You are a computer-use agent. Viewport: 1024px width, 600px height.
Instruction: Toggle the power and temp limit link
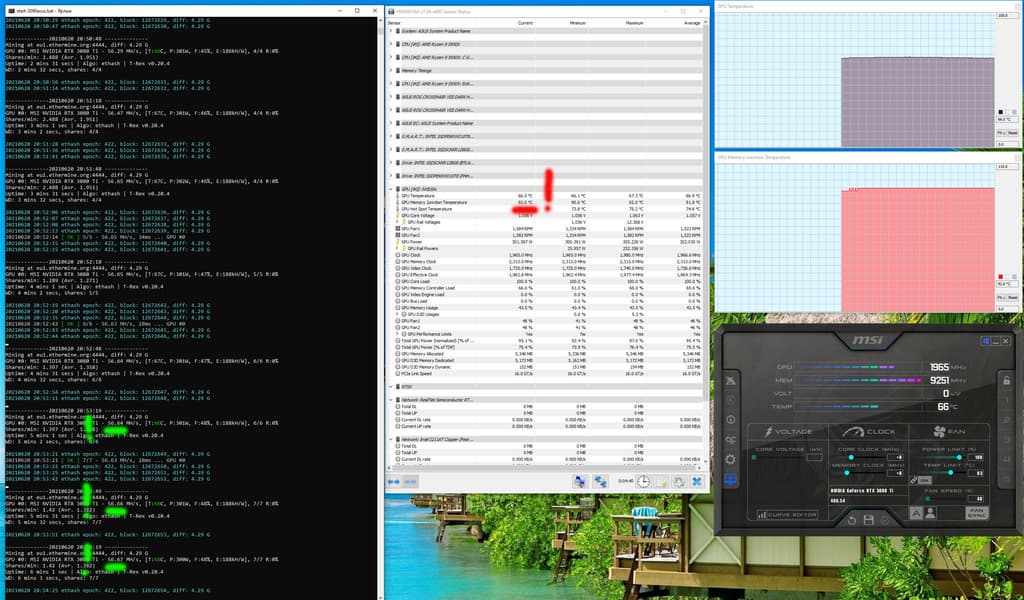pyautogui.click(x=913, y=480)
